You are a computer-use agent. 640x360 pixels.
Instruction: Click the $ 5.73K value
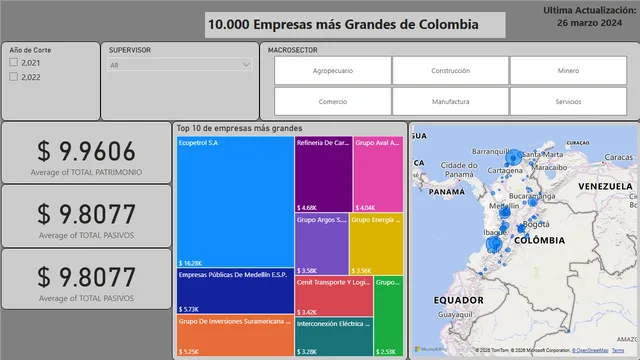(189, 309)
